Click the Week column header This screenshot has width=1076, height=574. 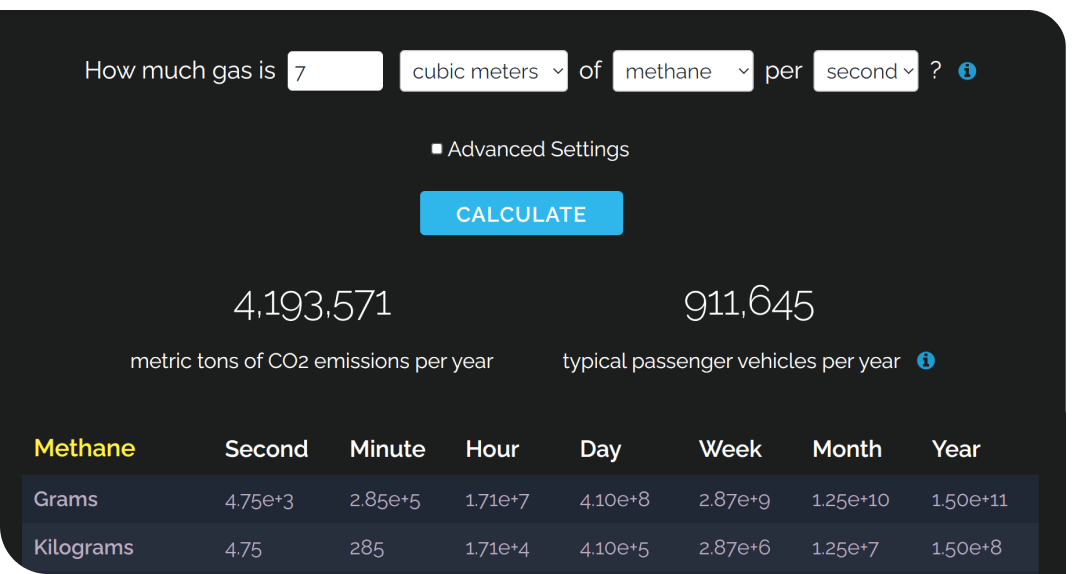[x=730, y=449]
